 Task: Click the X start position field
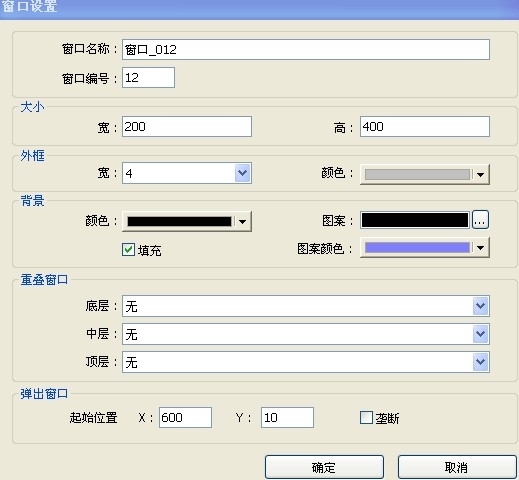tap(185, 417)
